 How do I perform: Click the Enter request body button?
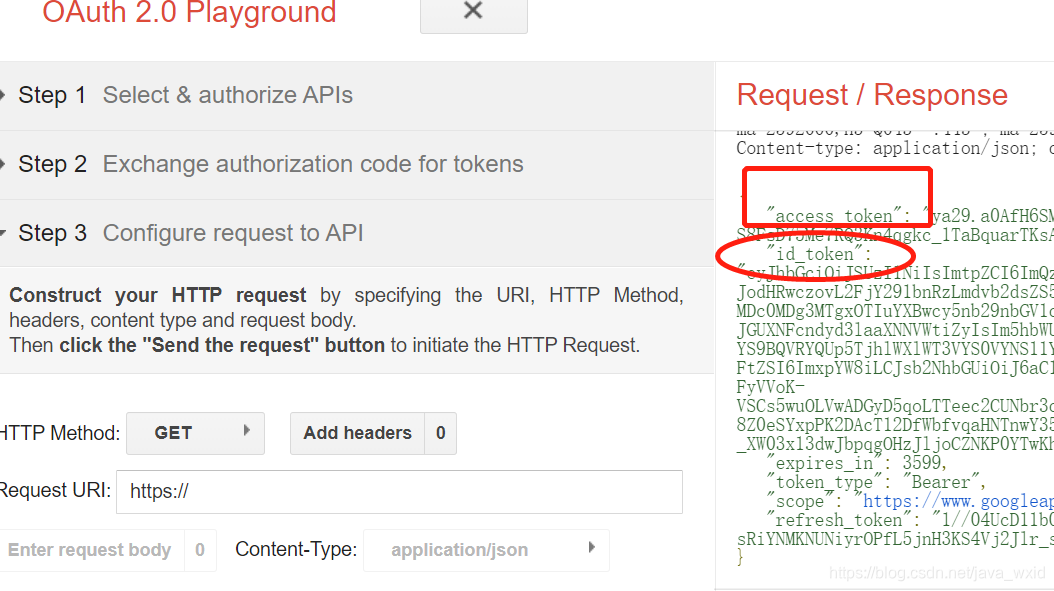[x=90, y=550]
